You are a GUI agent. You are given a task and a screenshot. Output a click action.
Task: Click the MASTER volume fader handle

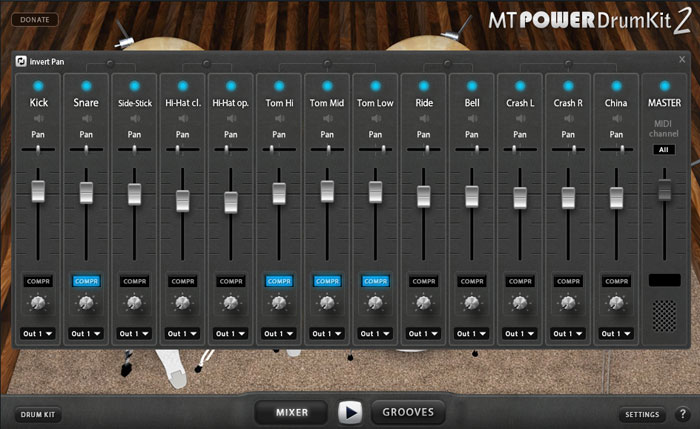tap(665, 190)
